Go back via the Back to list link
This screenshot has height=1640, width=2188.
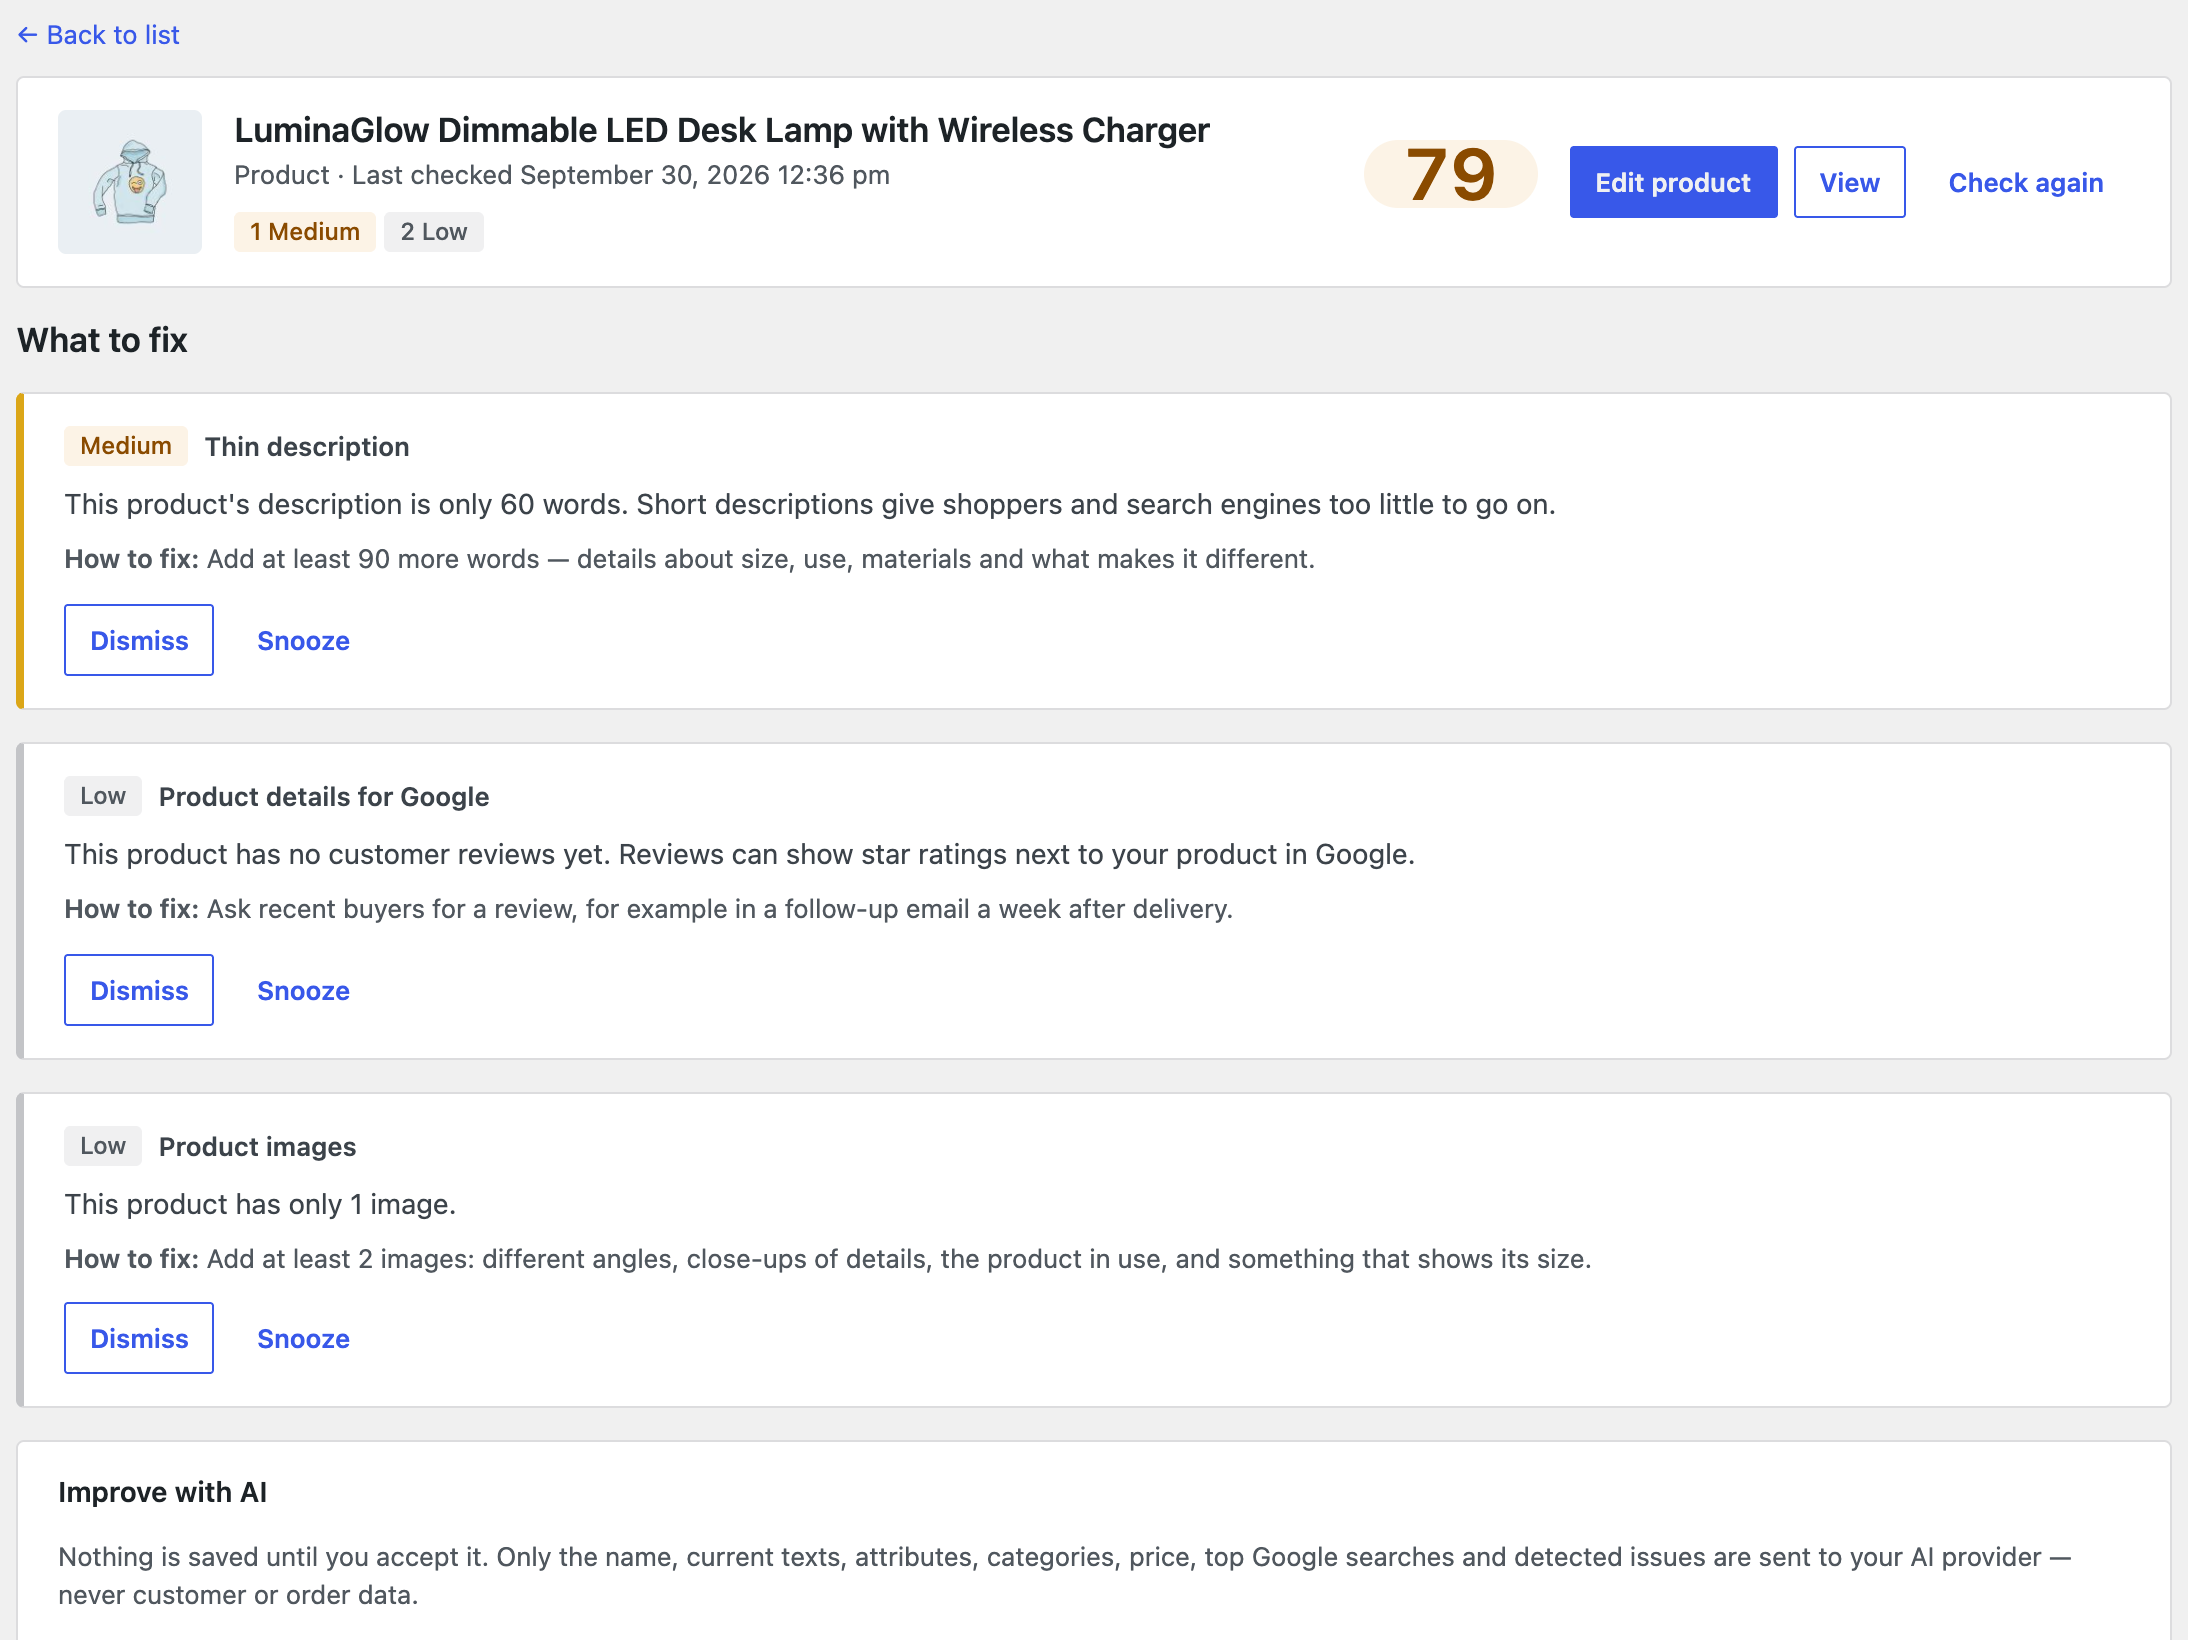(98, 35)
